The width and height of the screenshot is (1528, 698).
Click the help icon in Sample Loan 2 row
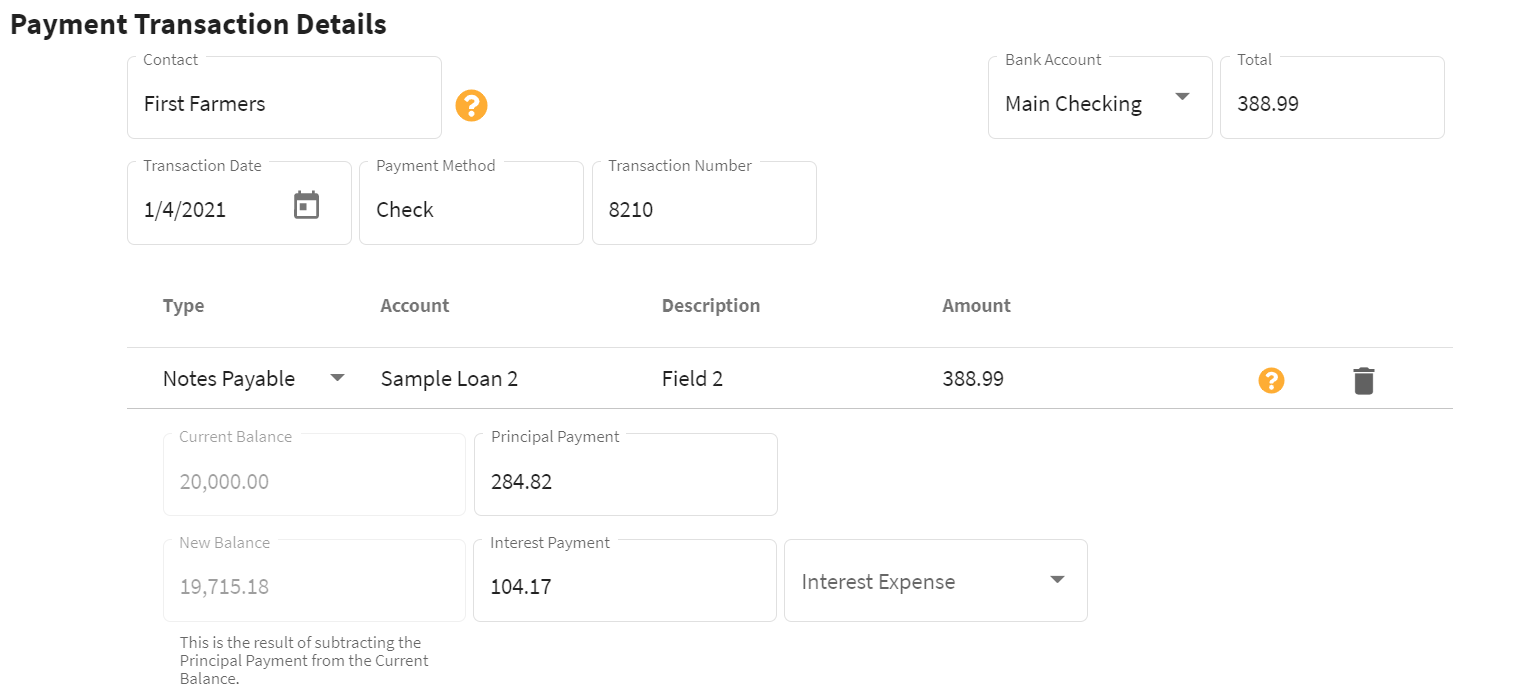1271,380
